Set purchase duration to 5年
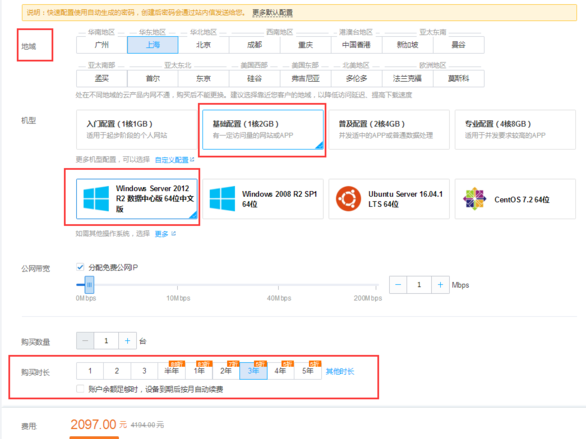Viewport: 586px width, 439px height. pos(308,371)
